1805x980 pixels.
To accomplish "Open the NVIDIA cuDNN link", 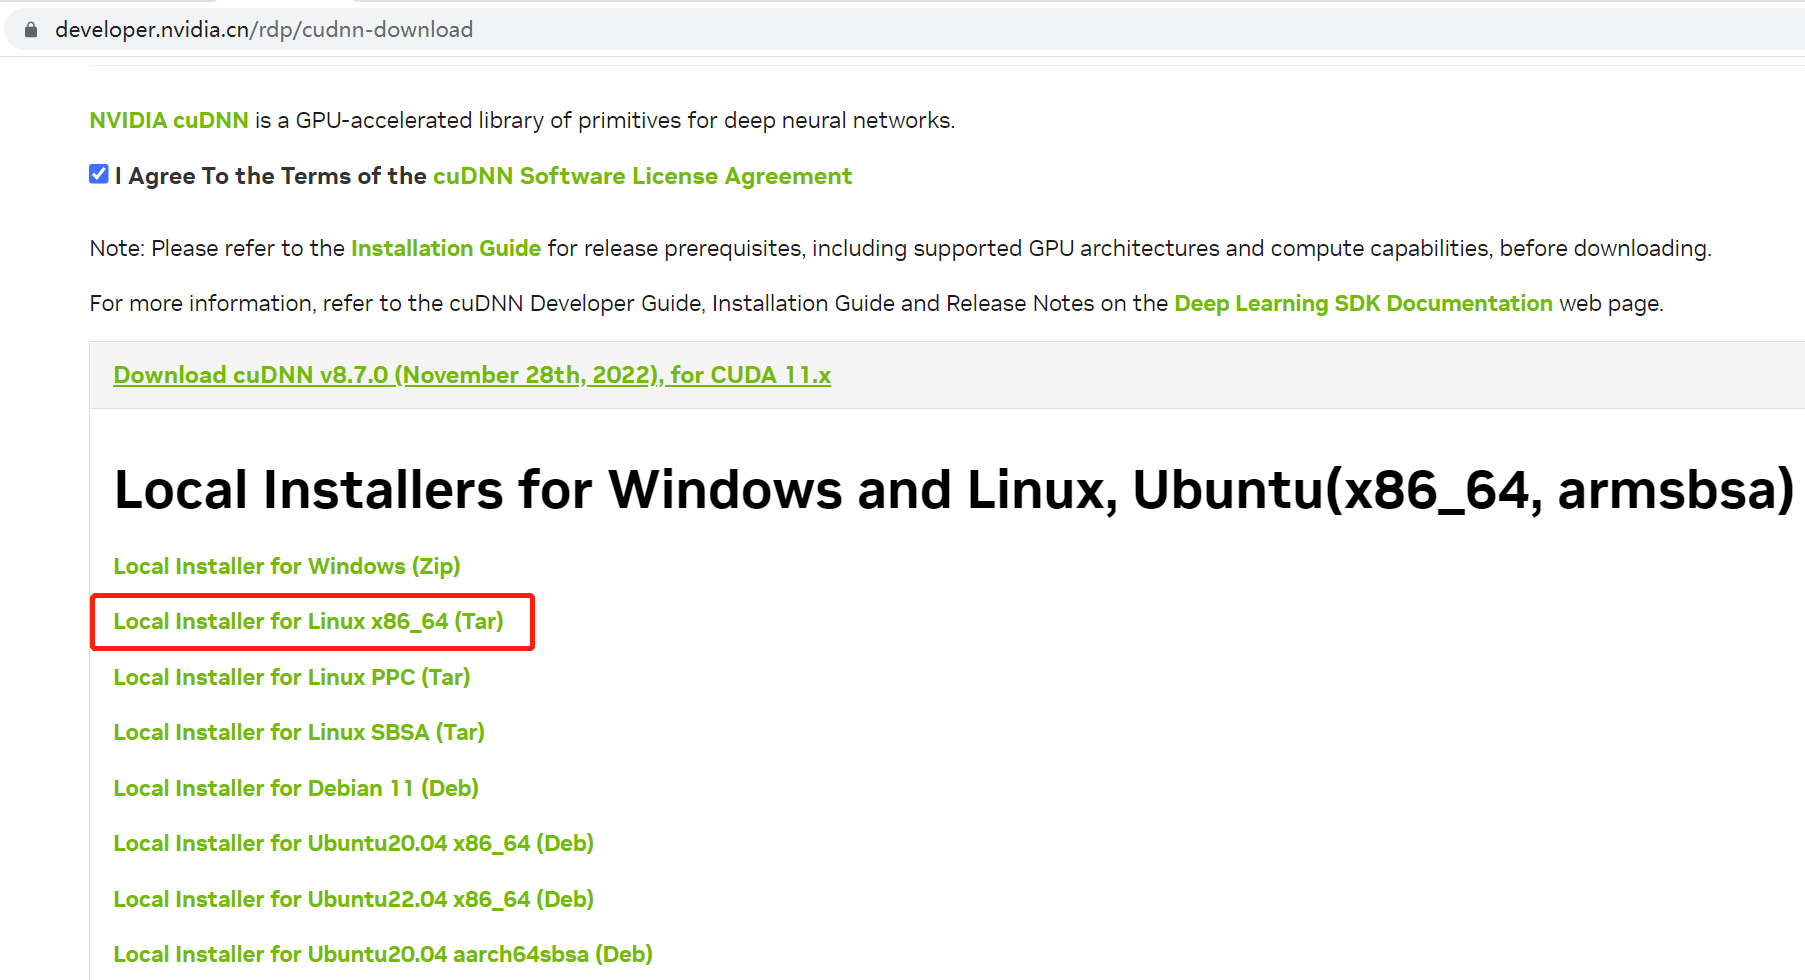I will coord(169,120).
